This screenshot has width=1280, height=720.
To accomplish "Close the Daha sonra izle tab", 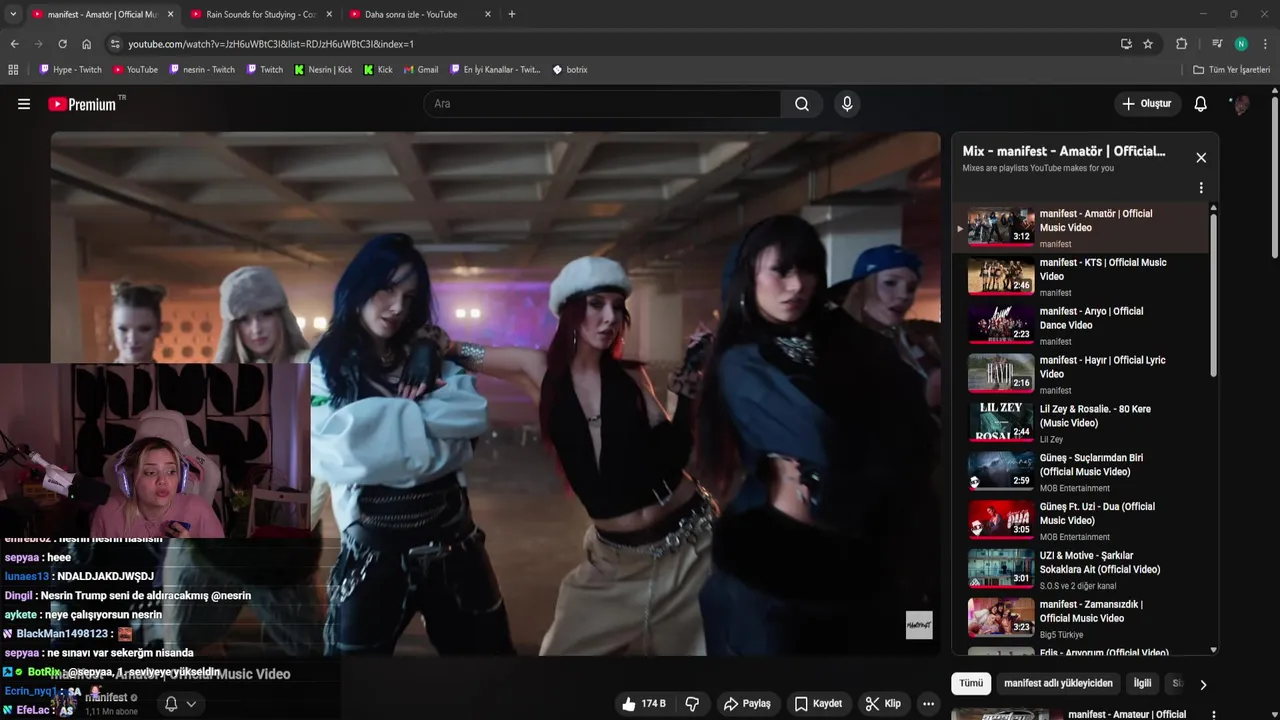I will [x=488, y=14].
